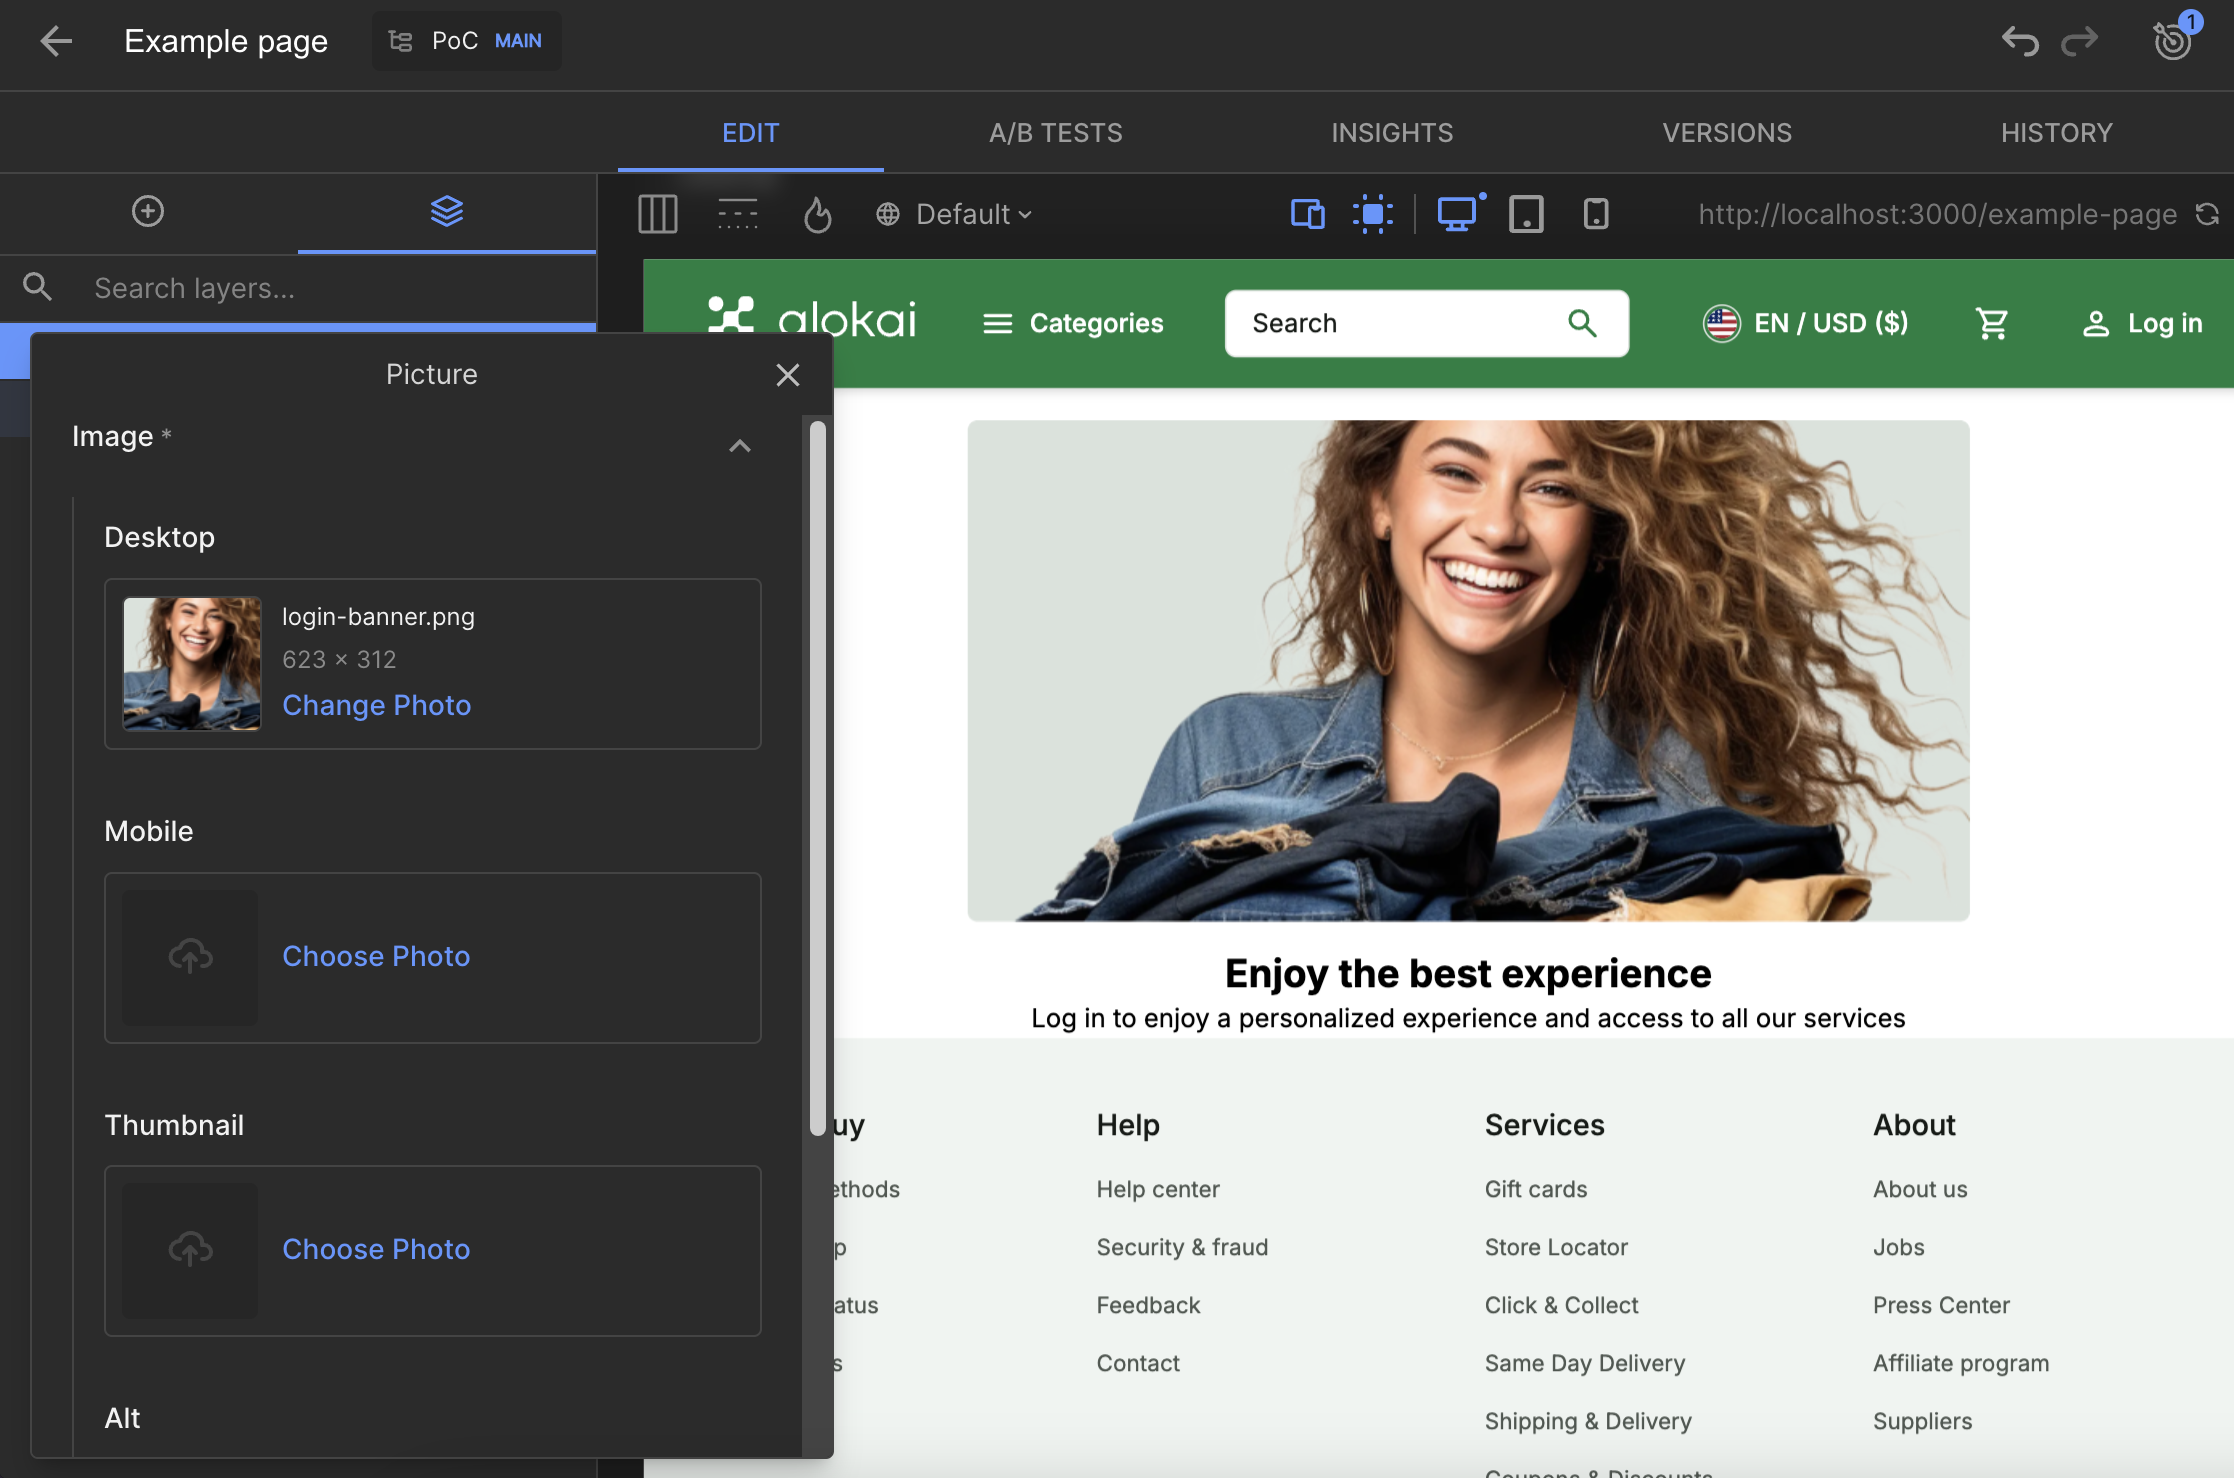Select the Layers panel tab
Image resolution: width=2234 pixels, height=1478 pixels.
pyautogui.click(x=446, y=211)
